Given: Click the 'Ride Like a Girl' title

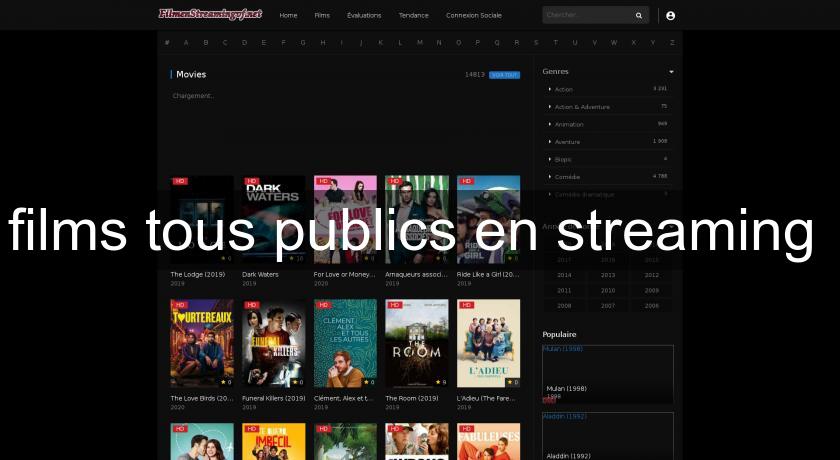Looking at the screenshot, I should 488,274.
